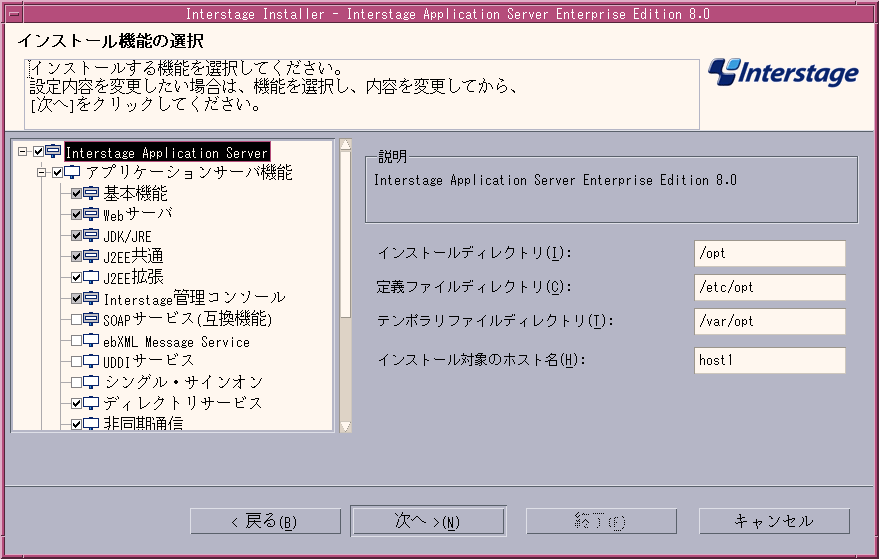
Task: Click monitor icon beside シングル・サインオン
Action: coord(91,382)
